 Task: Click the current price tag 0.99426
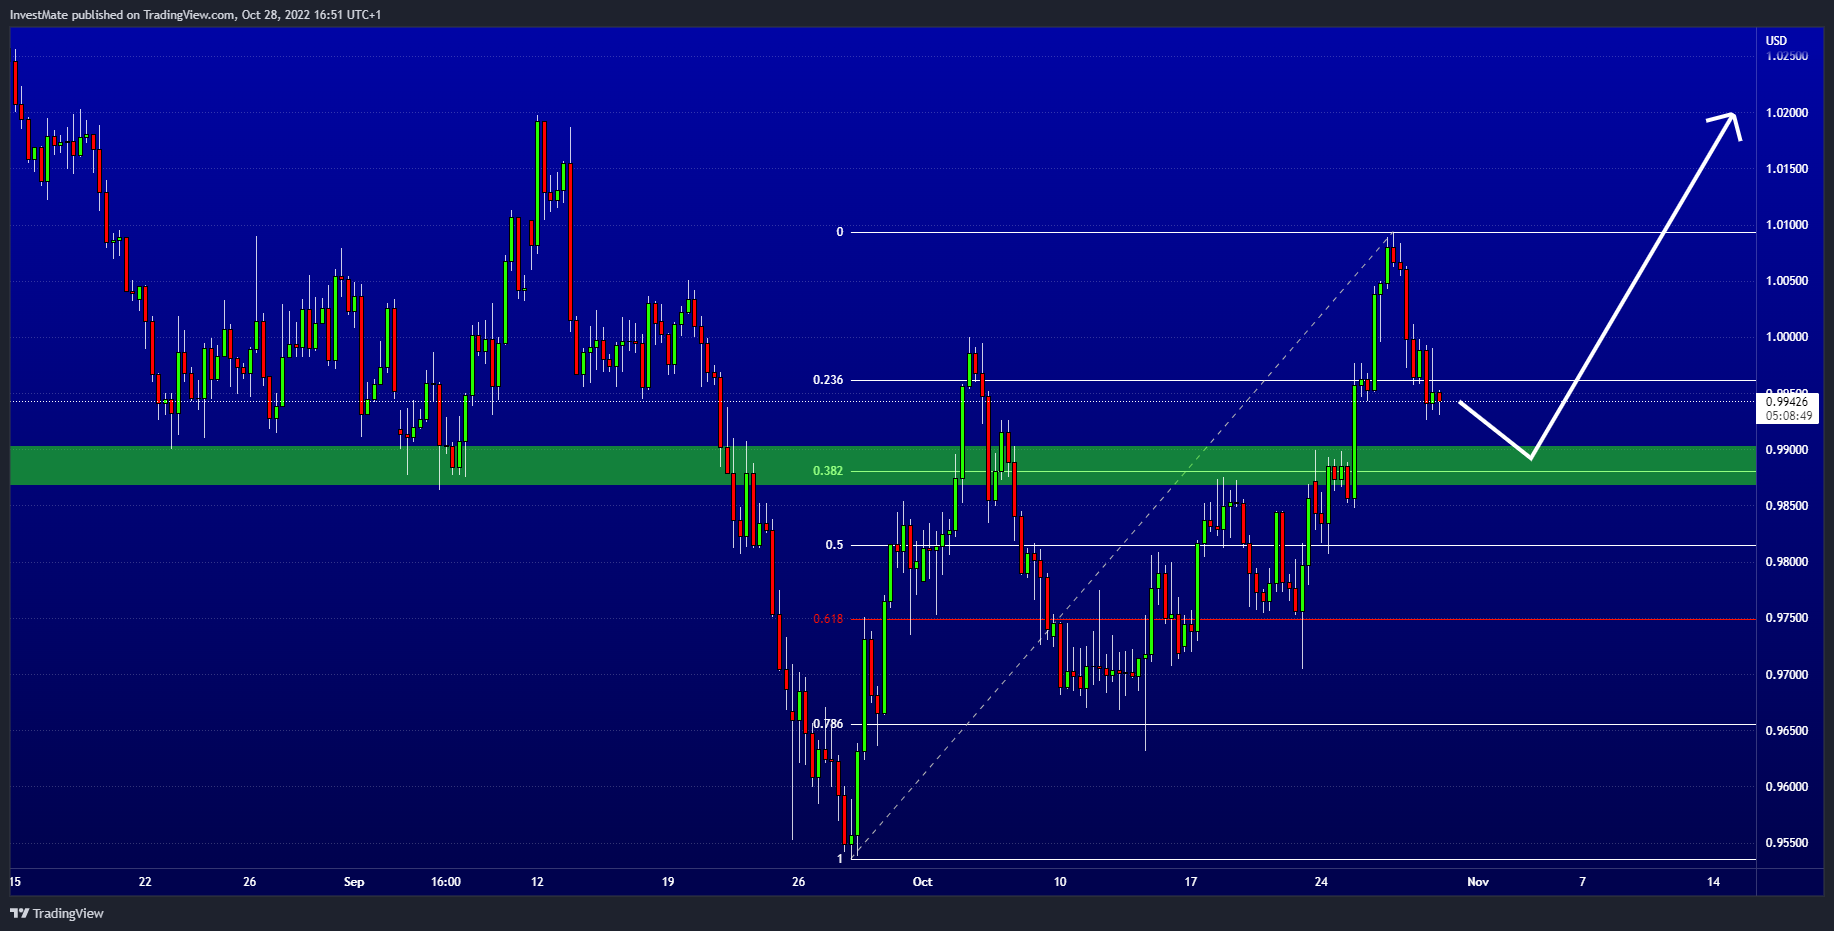click(x=1787, y=401)
